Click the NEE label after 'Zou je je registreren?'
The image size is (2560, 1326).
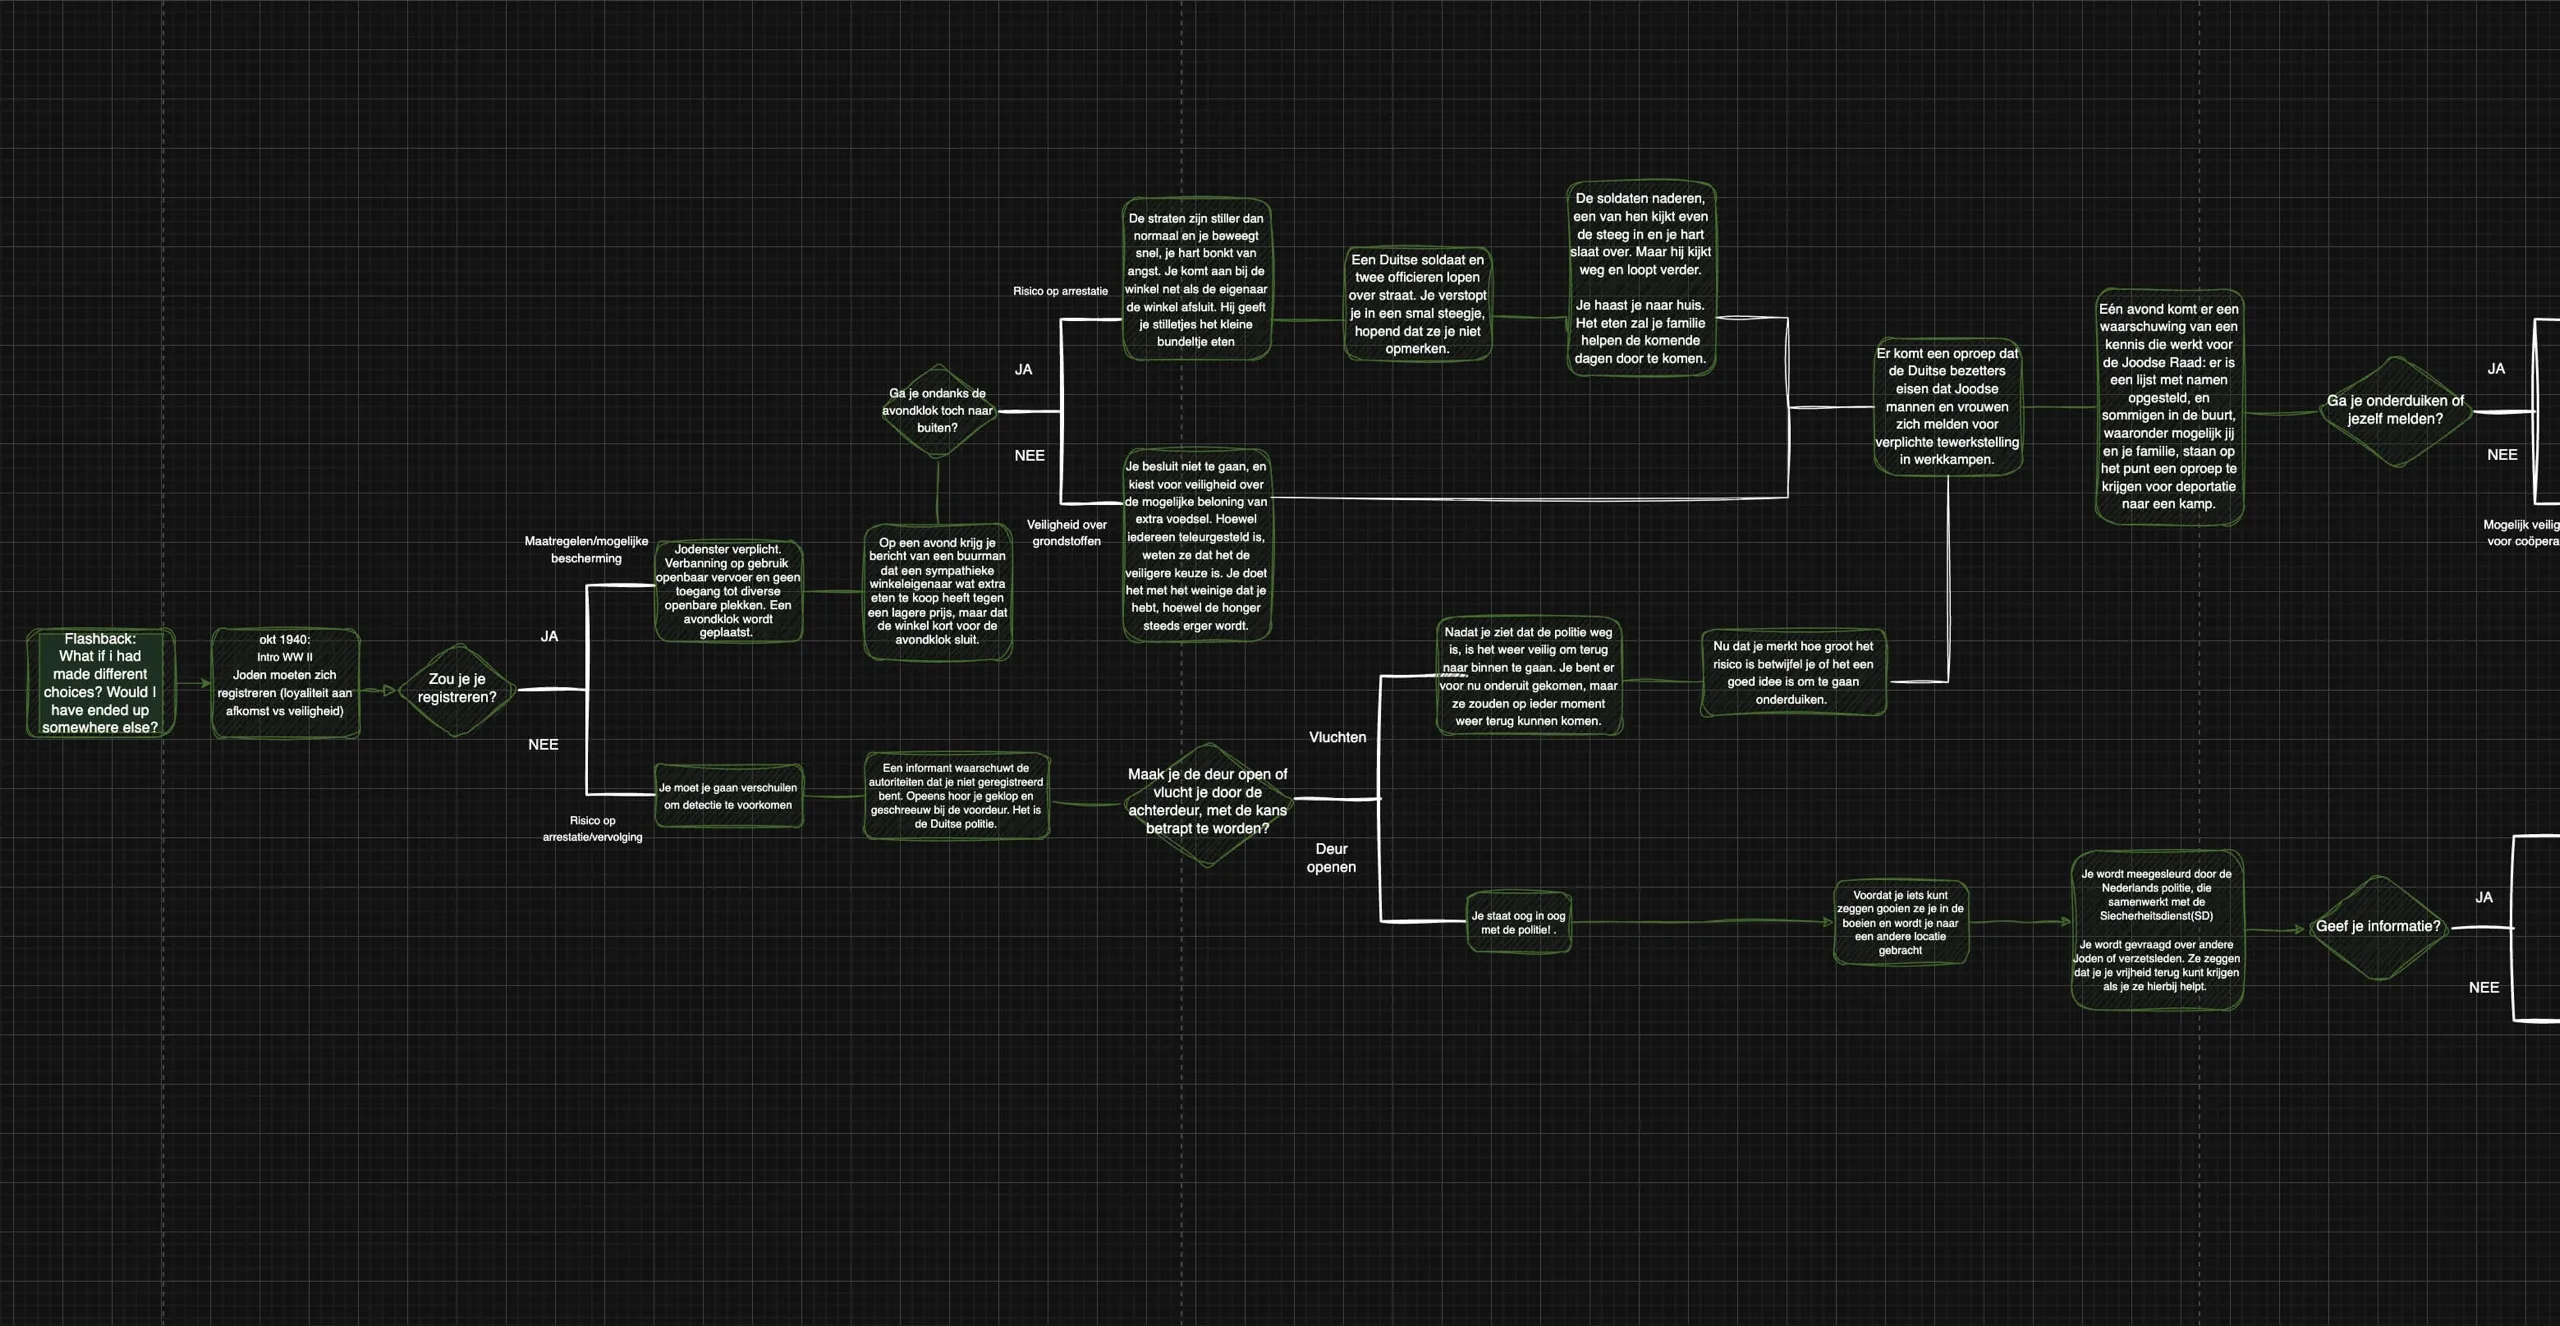point(543,745)
